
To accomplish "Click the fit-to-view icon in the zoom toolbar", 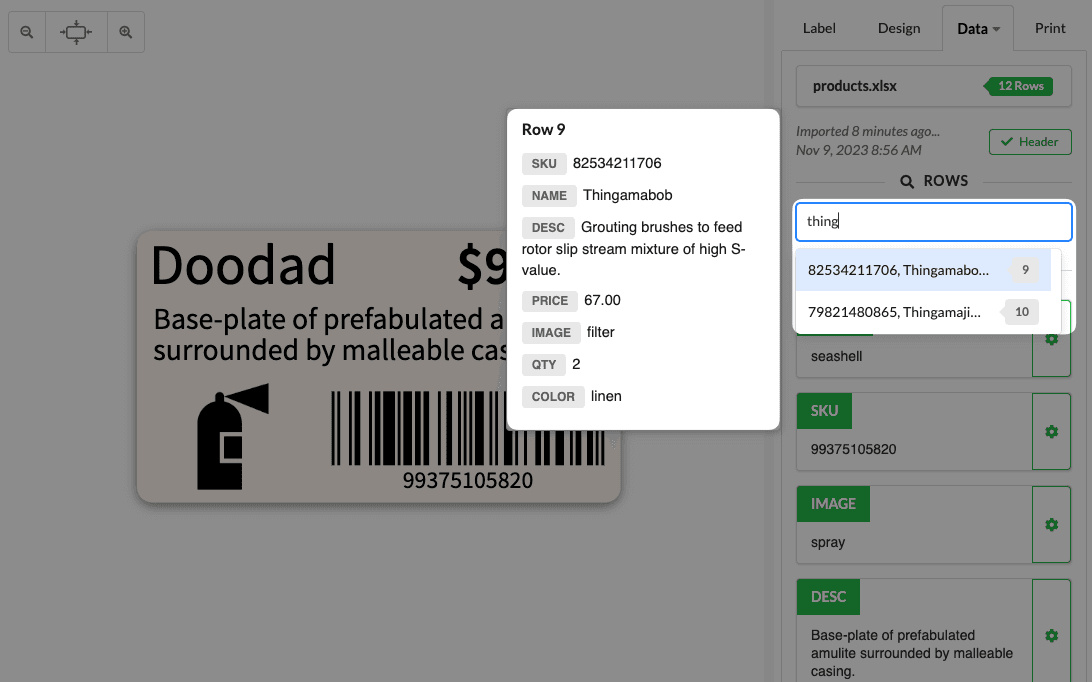I will (x=76, y=32).
